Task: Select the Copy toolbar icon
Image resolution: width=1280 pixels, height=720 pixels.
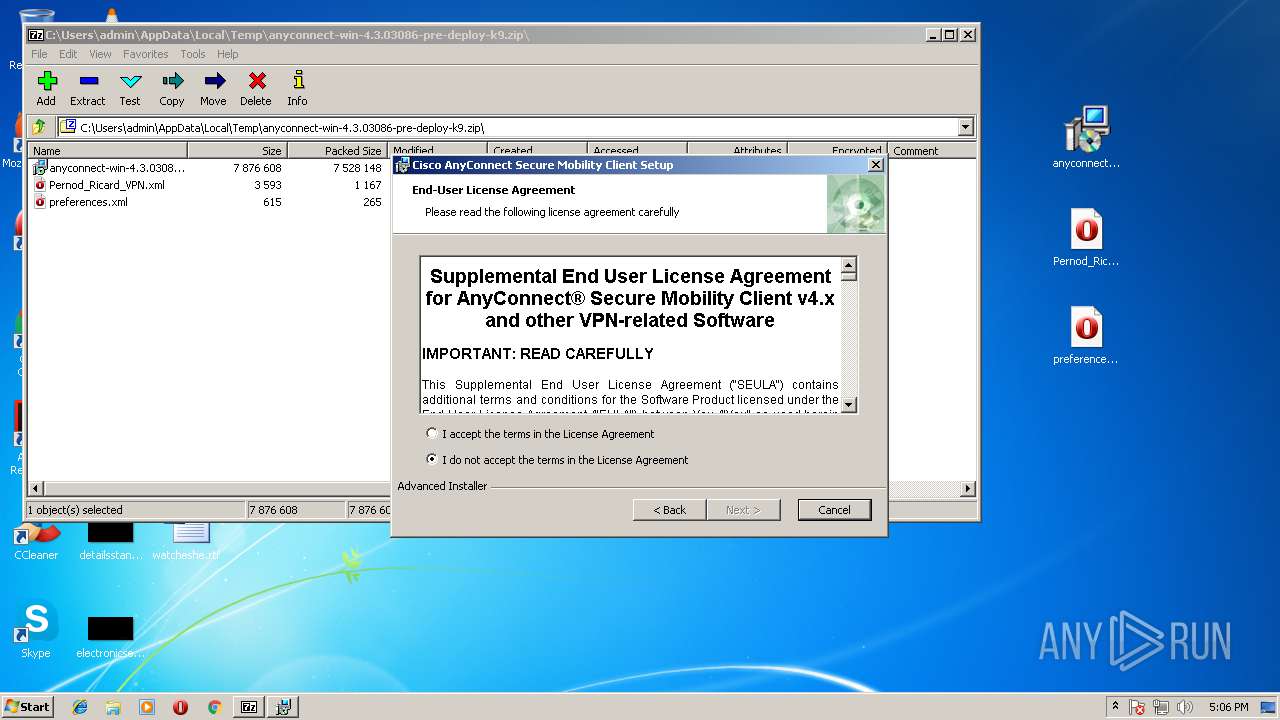Action: tap(172, 88)
